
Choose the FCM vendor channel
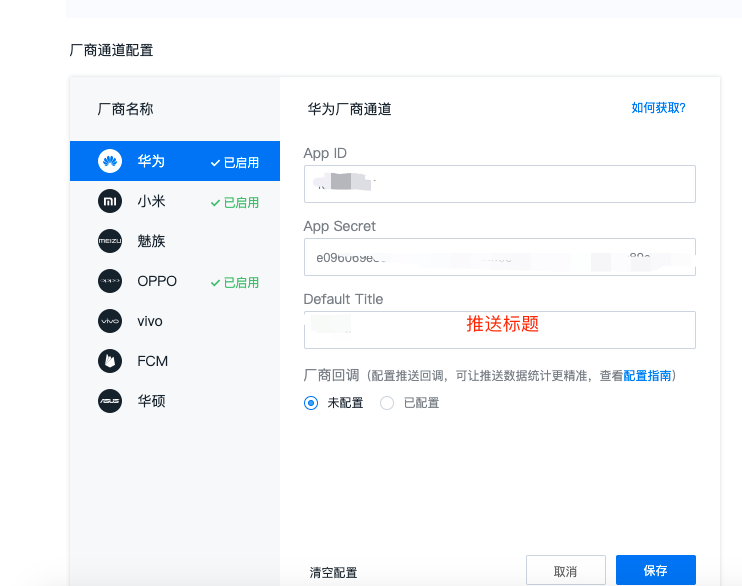[x=175, y=361]
